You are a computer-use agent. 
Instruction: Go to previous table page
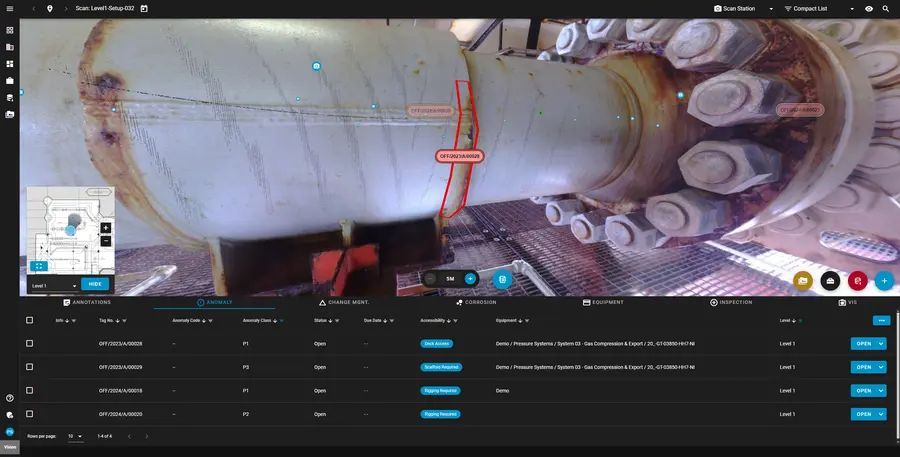click(129, 436)
